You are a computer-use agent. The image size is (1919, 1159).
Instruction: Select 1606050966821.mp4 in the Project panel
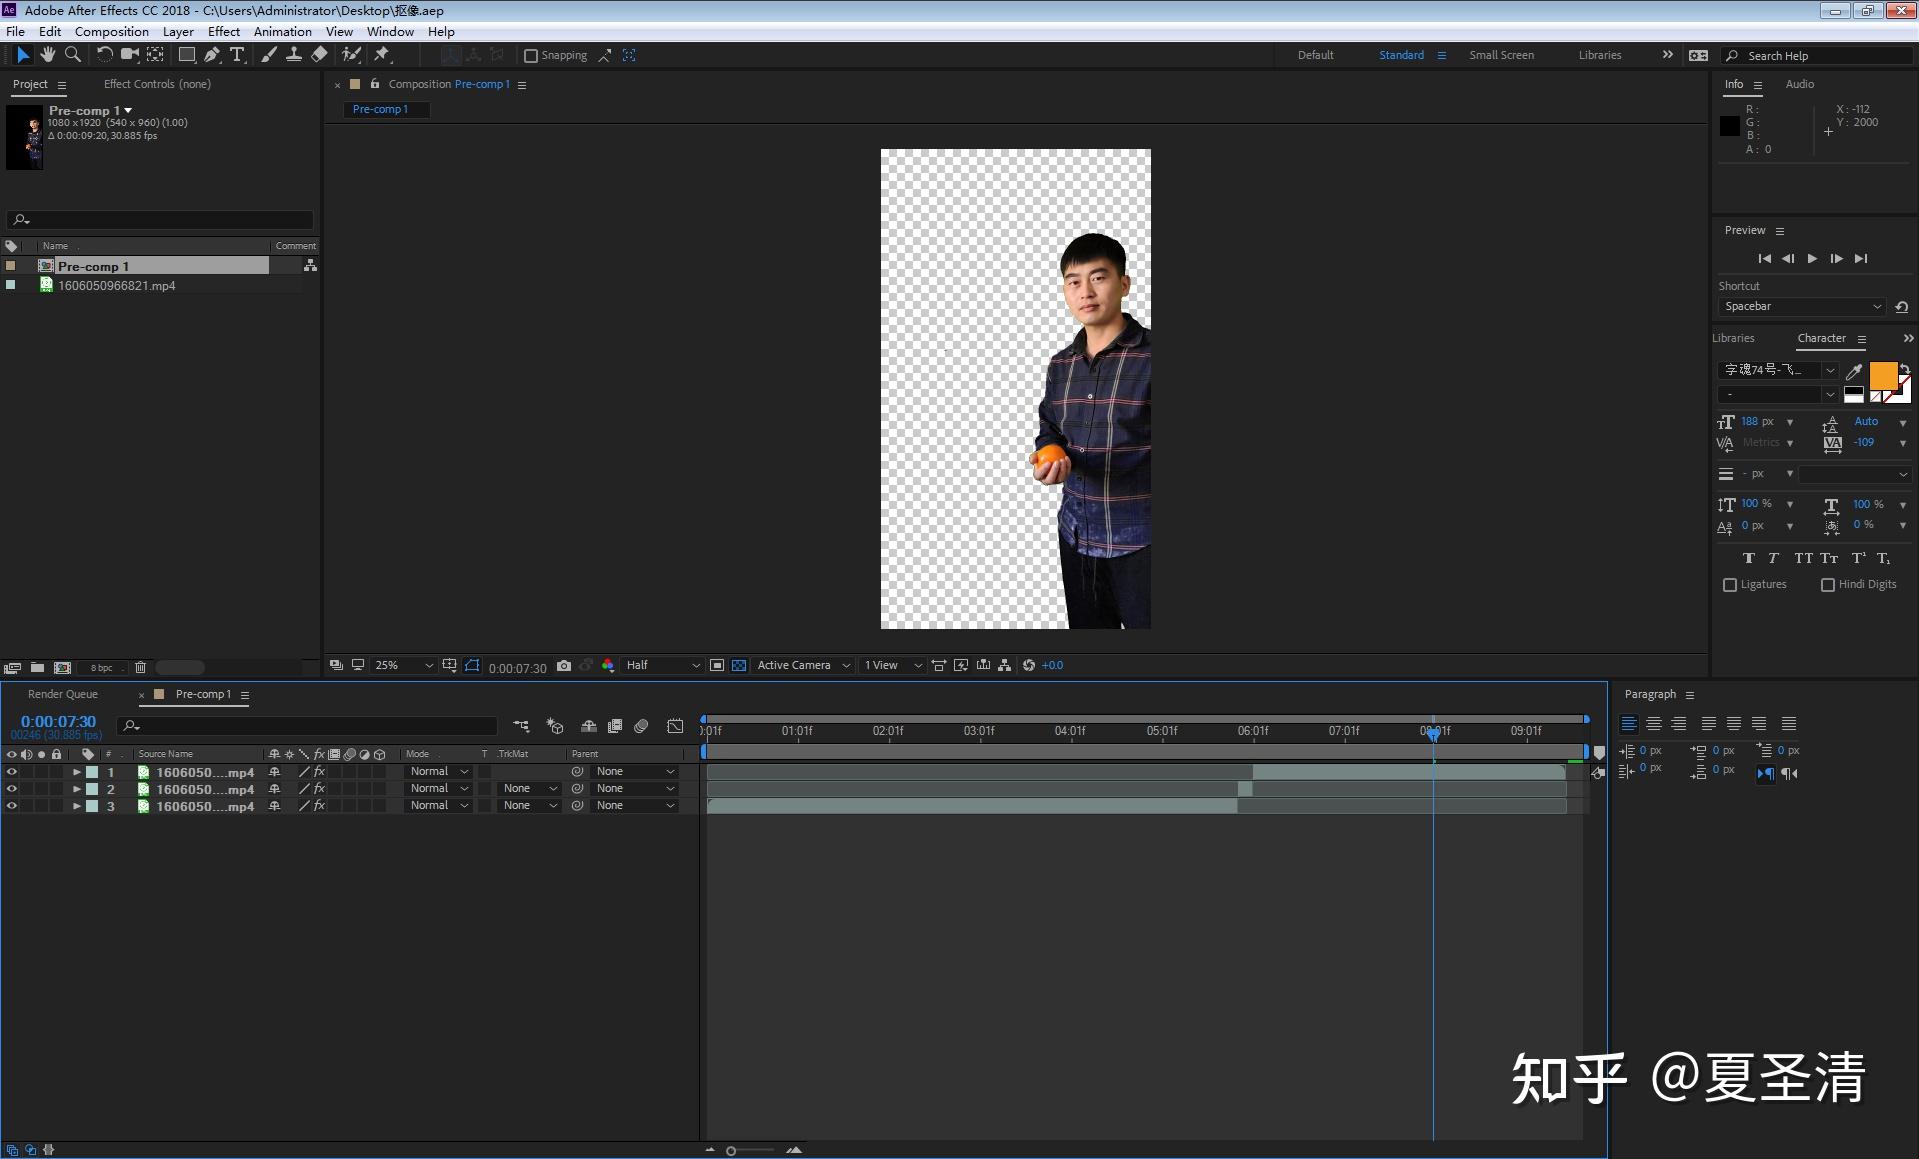(x=116, y=286)
